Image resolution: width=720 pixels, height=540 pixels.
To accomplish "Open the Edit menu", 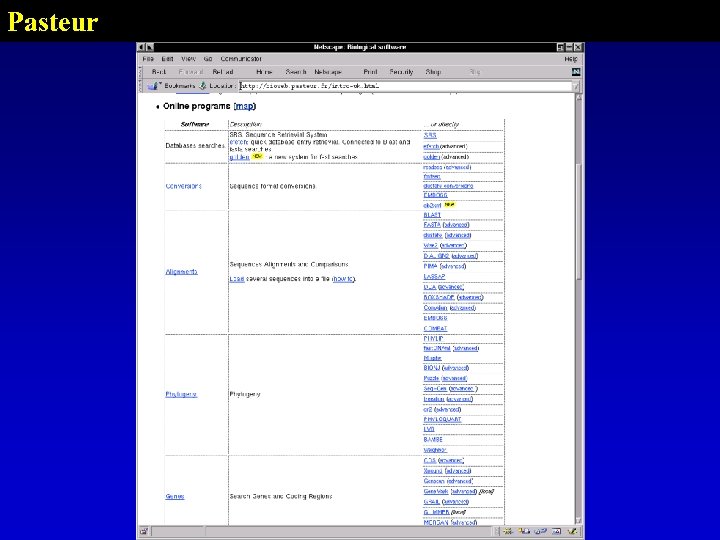I will click(167, 59).
